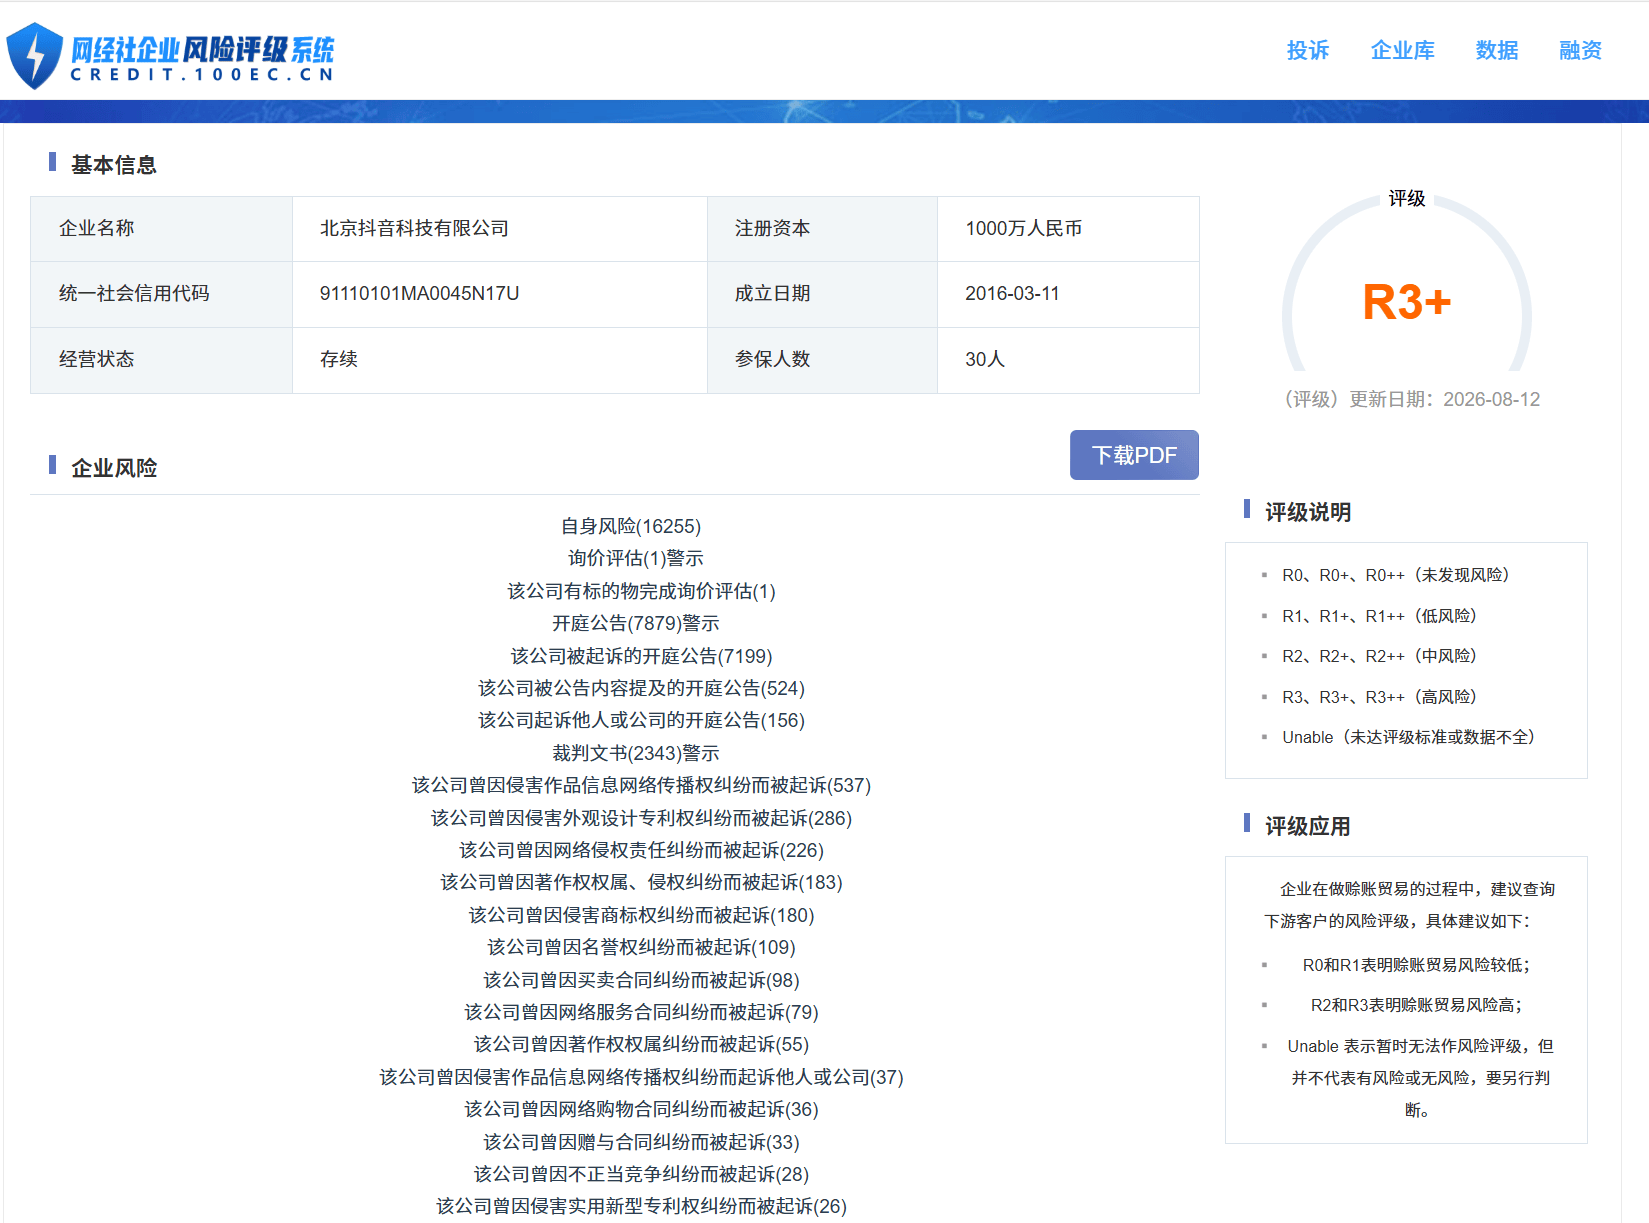Click 侵害商标权纠纷而被起诉(180) line

[x=641, y=915]
